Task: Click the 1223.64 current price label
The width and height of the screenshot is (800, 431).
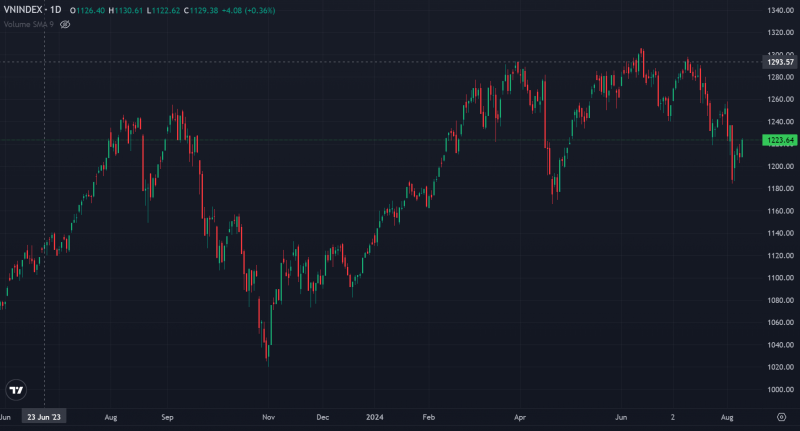Action: (x=780, y=140)
